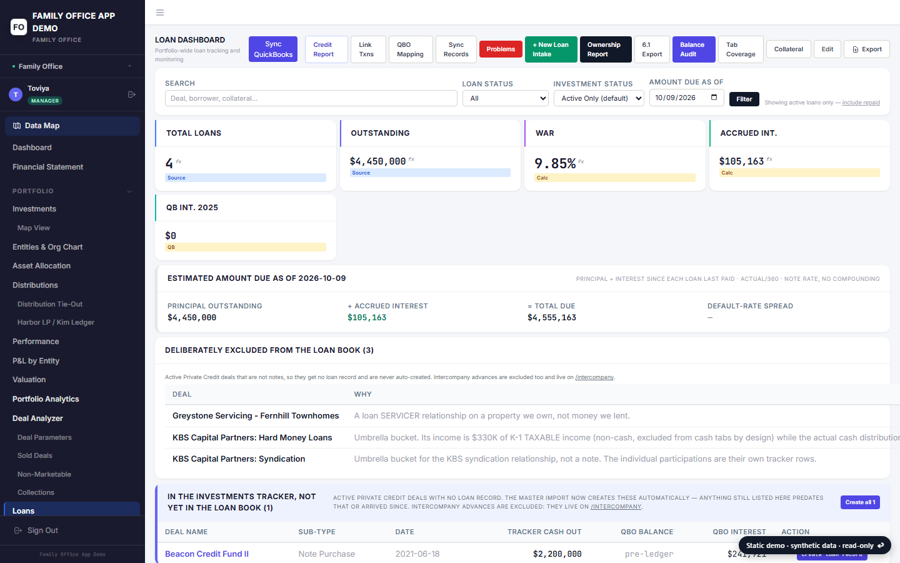Open QBO Mapping
The height and width of the screenshot is (563, 900).
tap(410, 49)
